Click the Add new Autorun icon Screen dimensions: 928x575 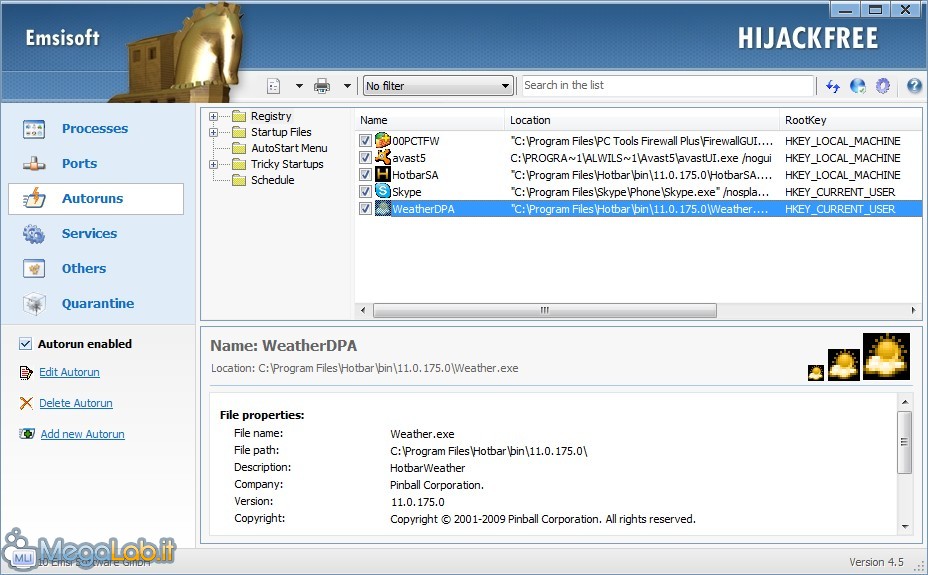(x=27, y=434)
